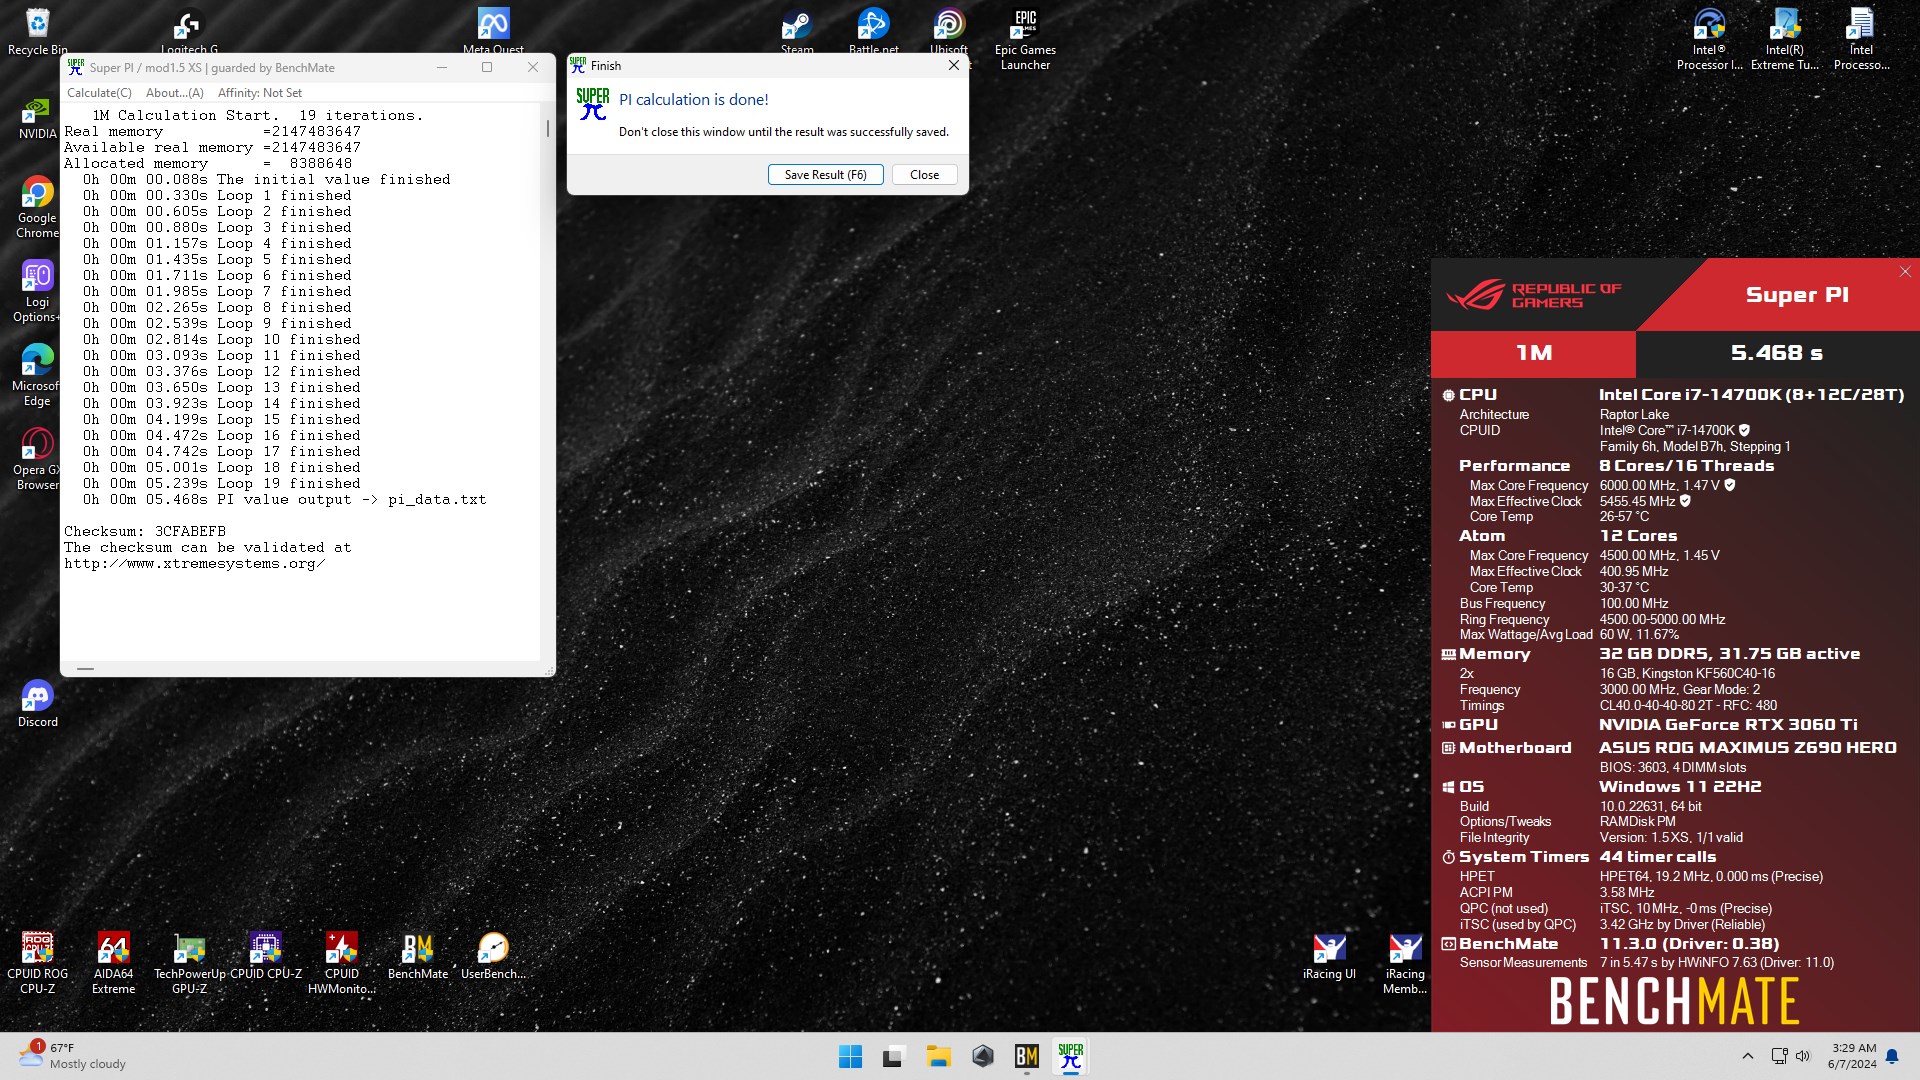Show hidden system tray icons
This screenshot has width=1920, height=1080.
click(x=1747, y=1056)
